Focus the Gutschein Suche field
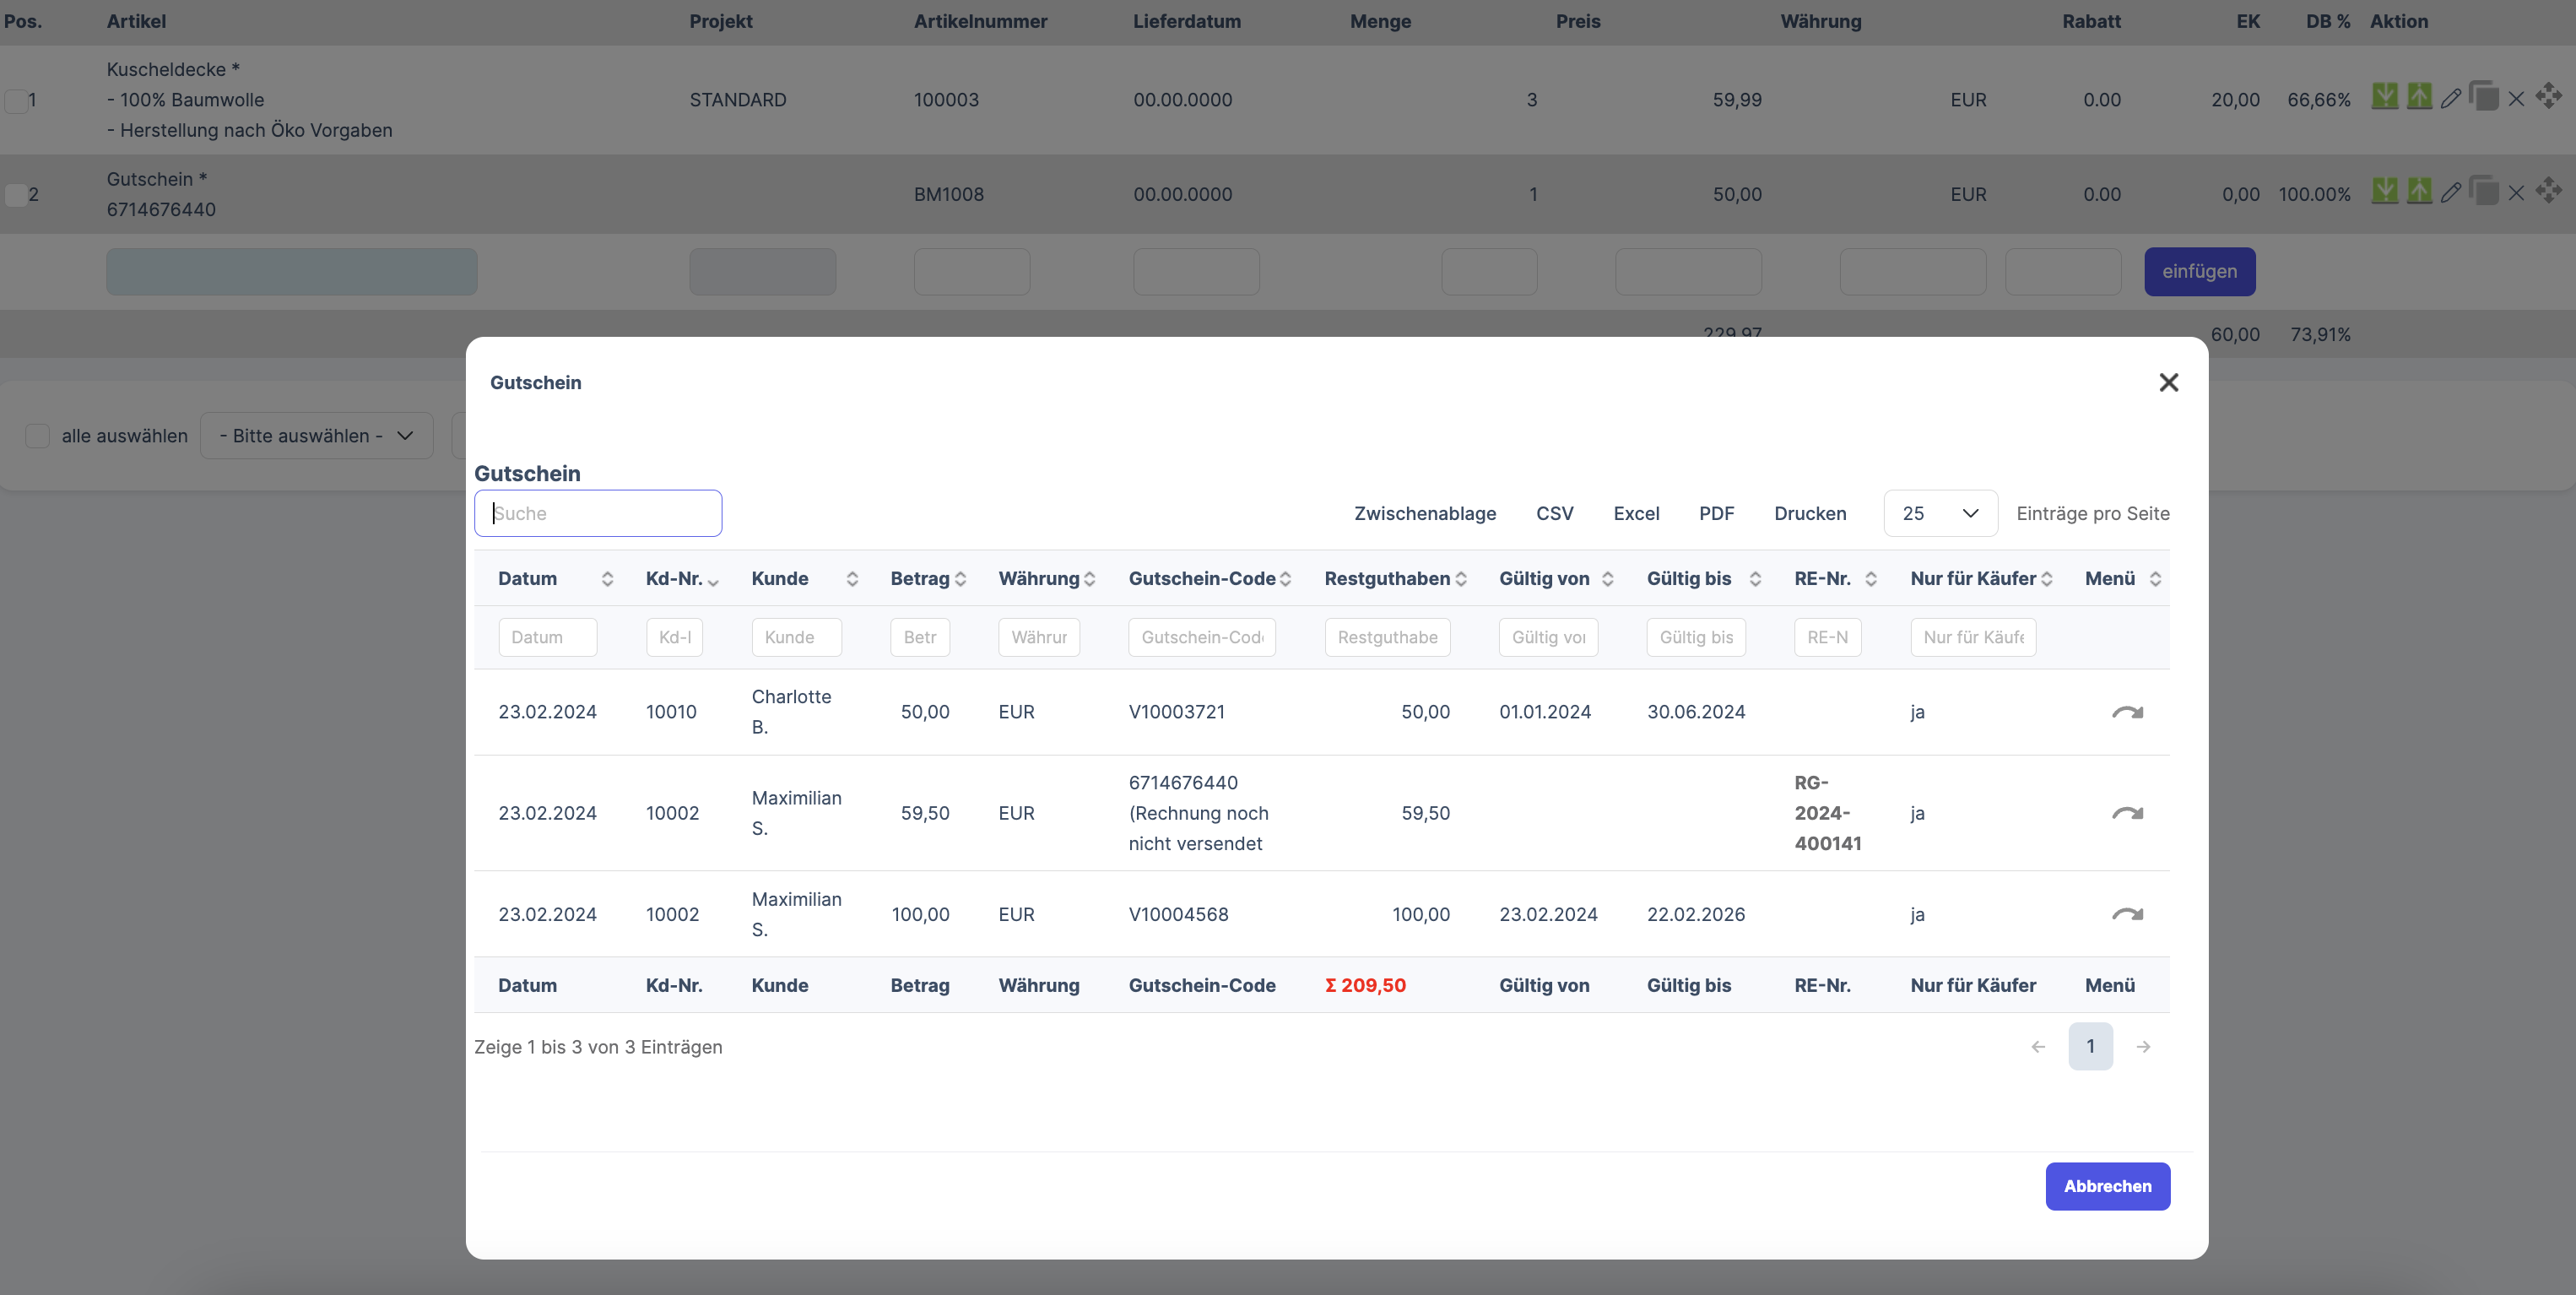The image size is (2576, 1295). point(598,513)
